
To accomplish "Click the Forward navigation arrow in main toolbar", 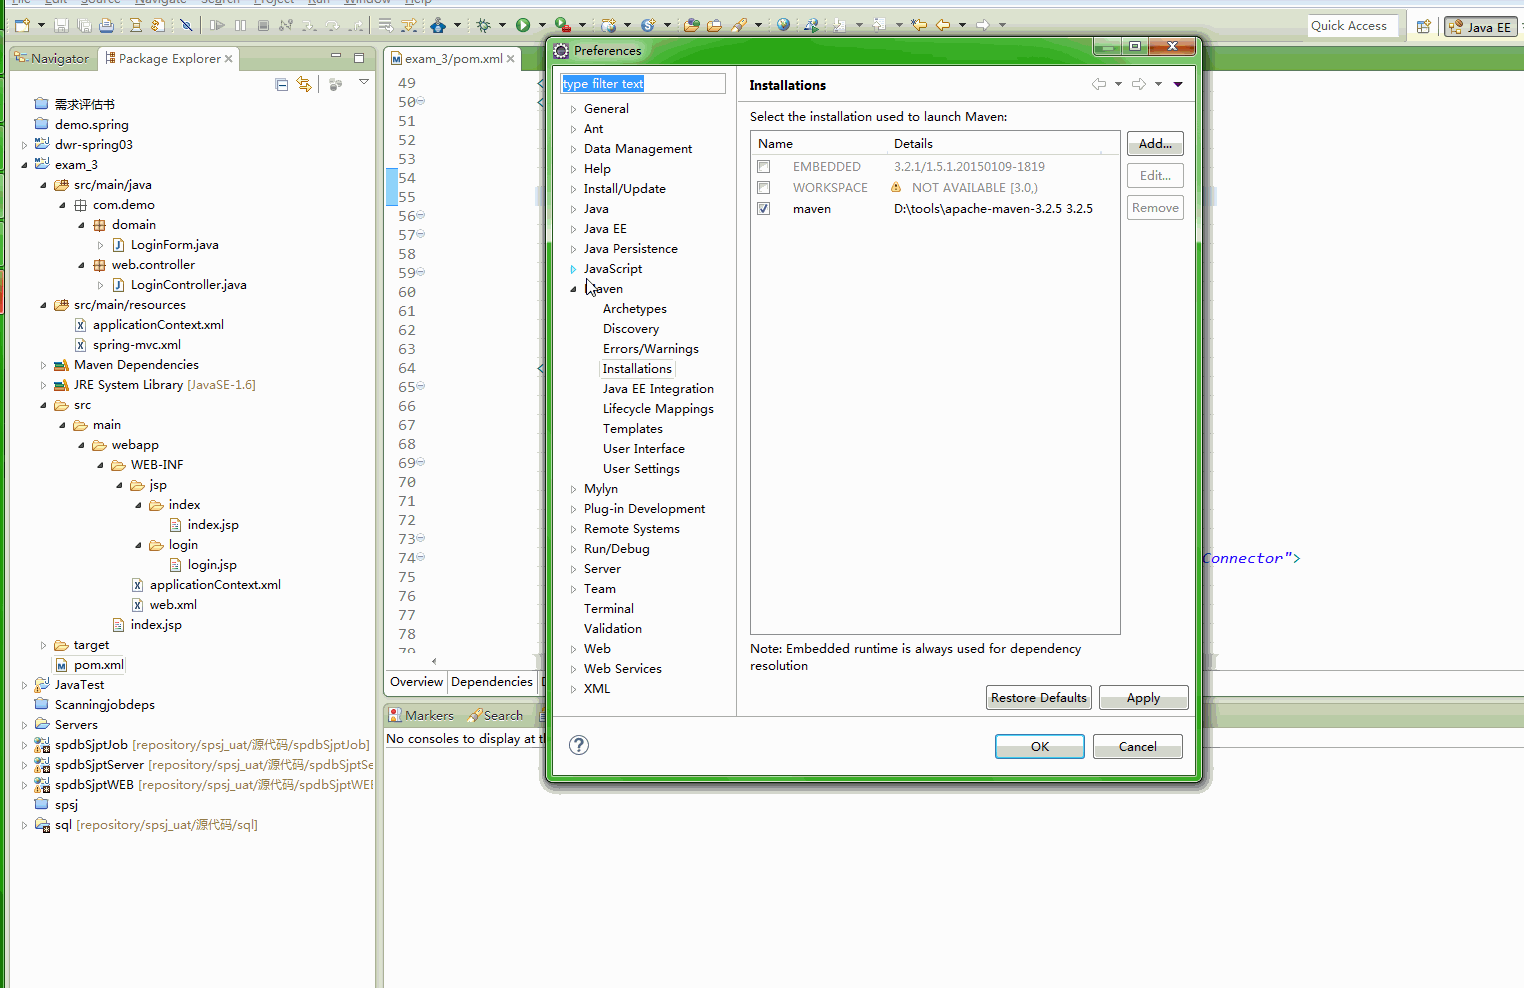I will (x=983, y=25).
